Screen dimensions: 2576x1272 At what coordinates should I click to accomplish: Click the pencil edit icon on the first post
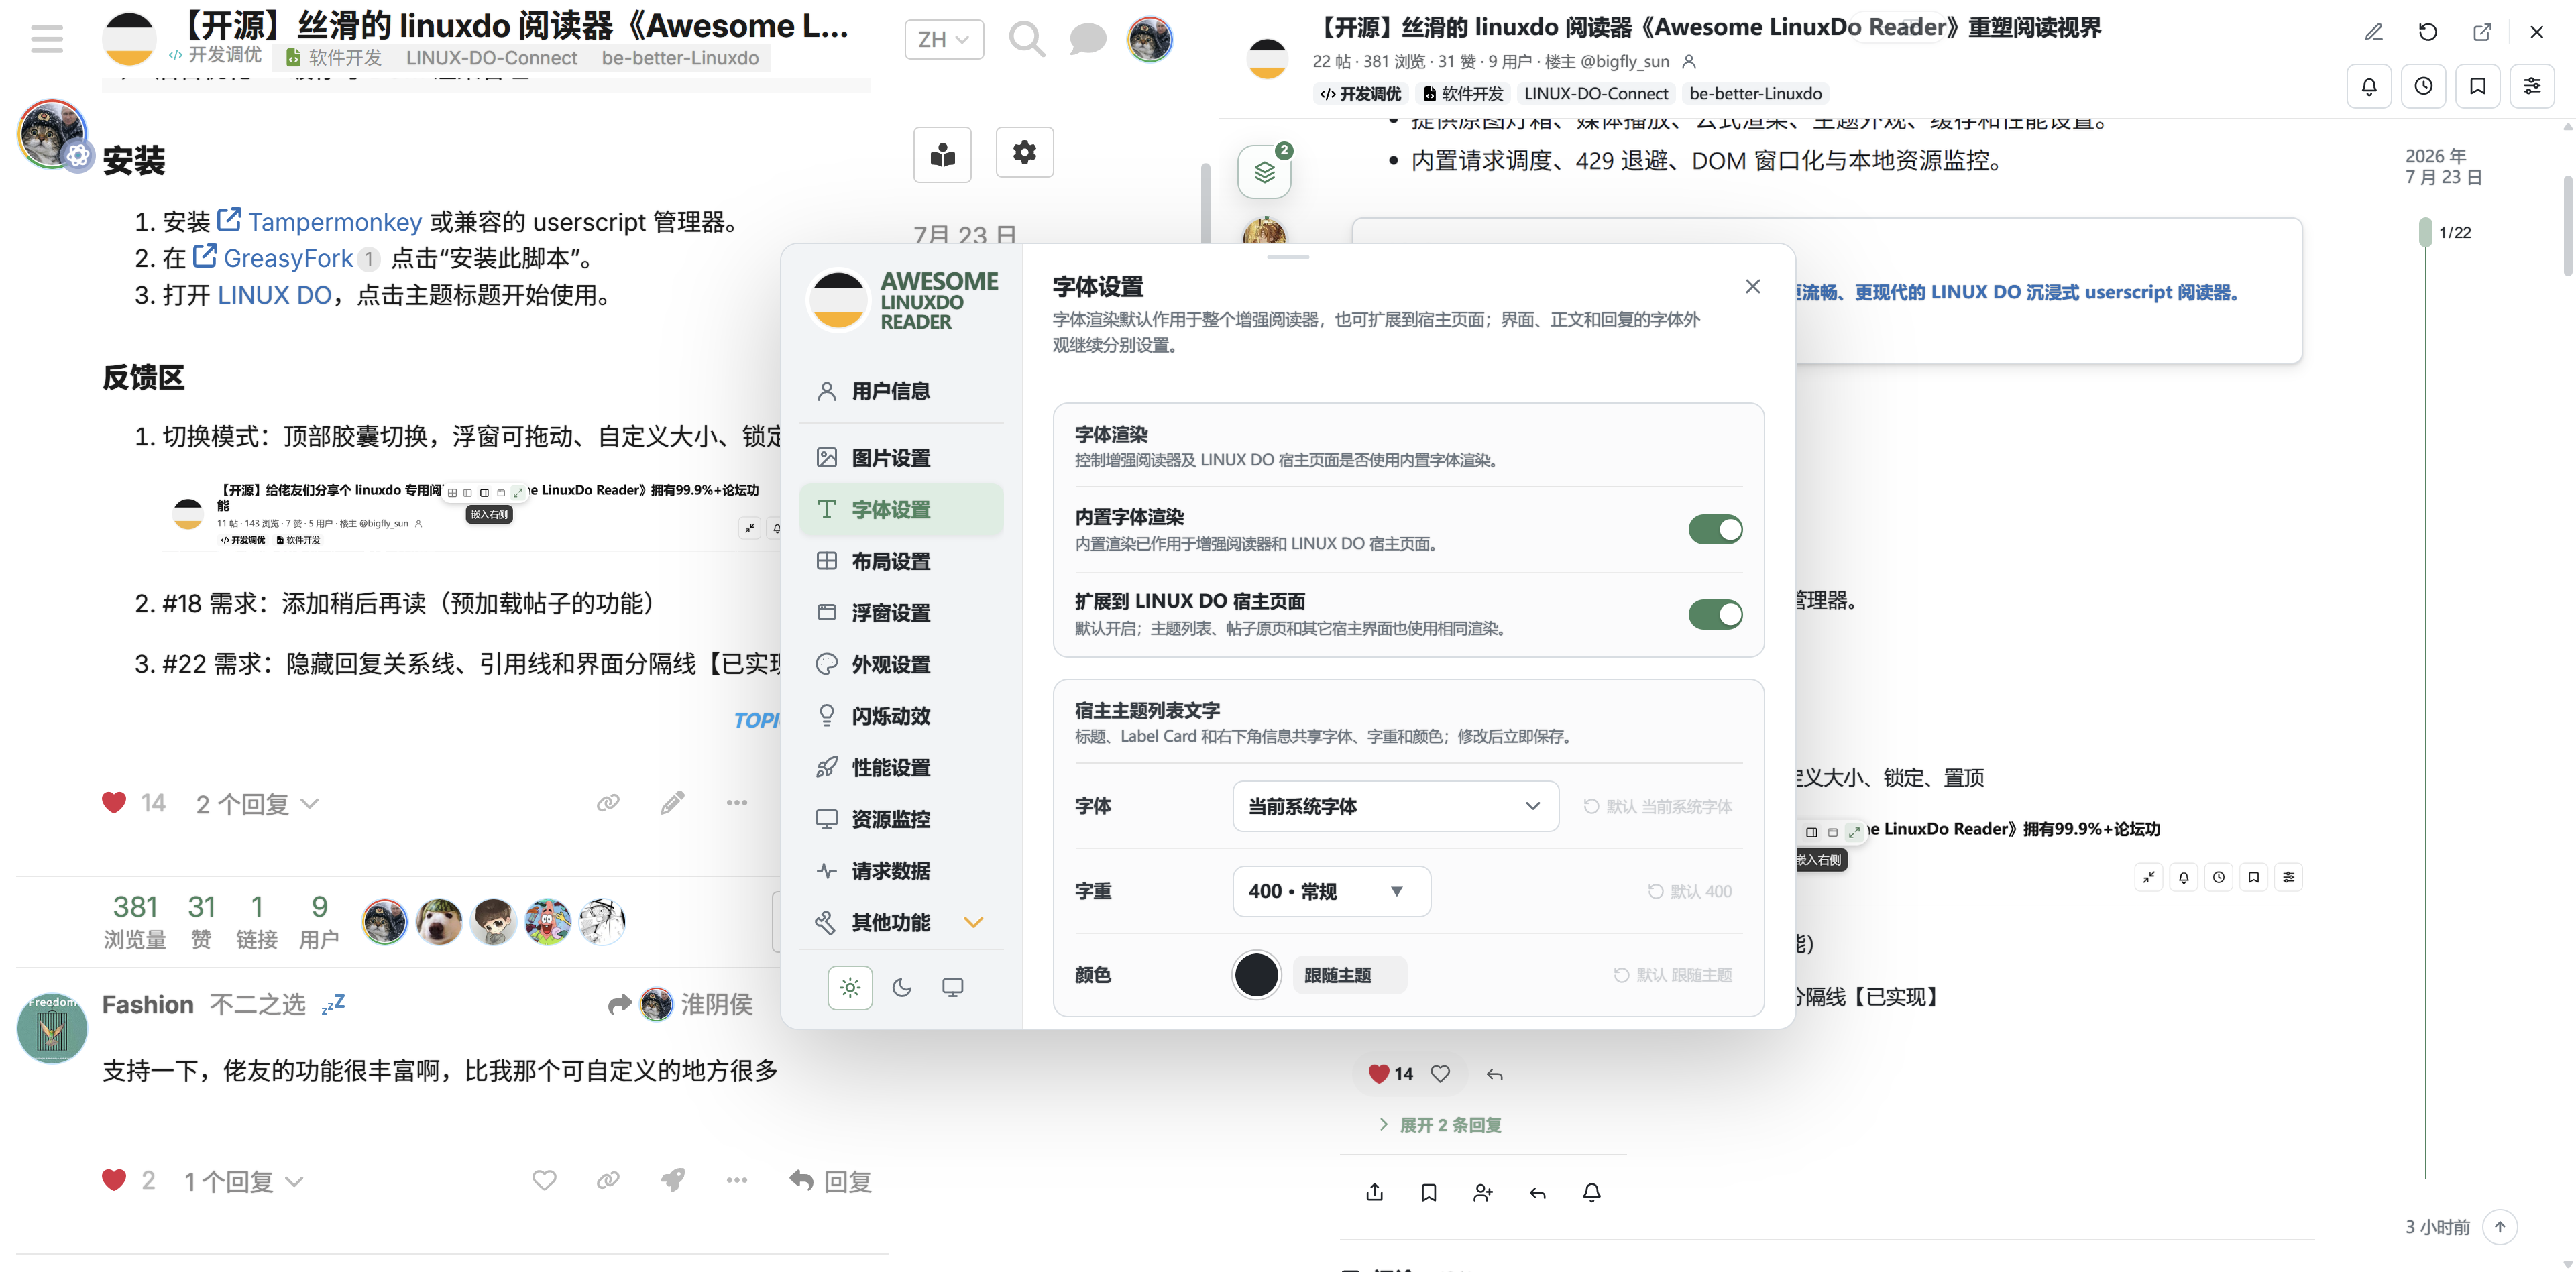(672, 803)
